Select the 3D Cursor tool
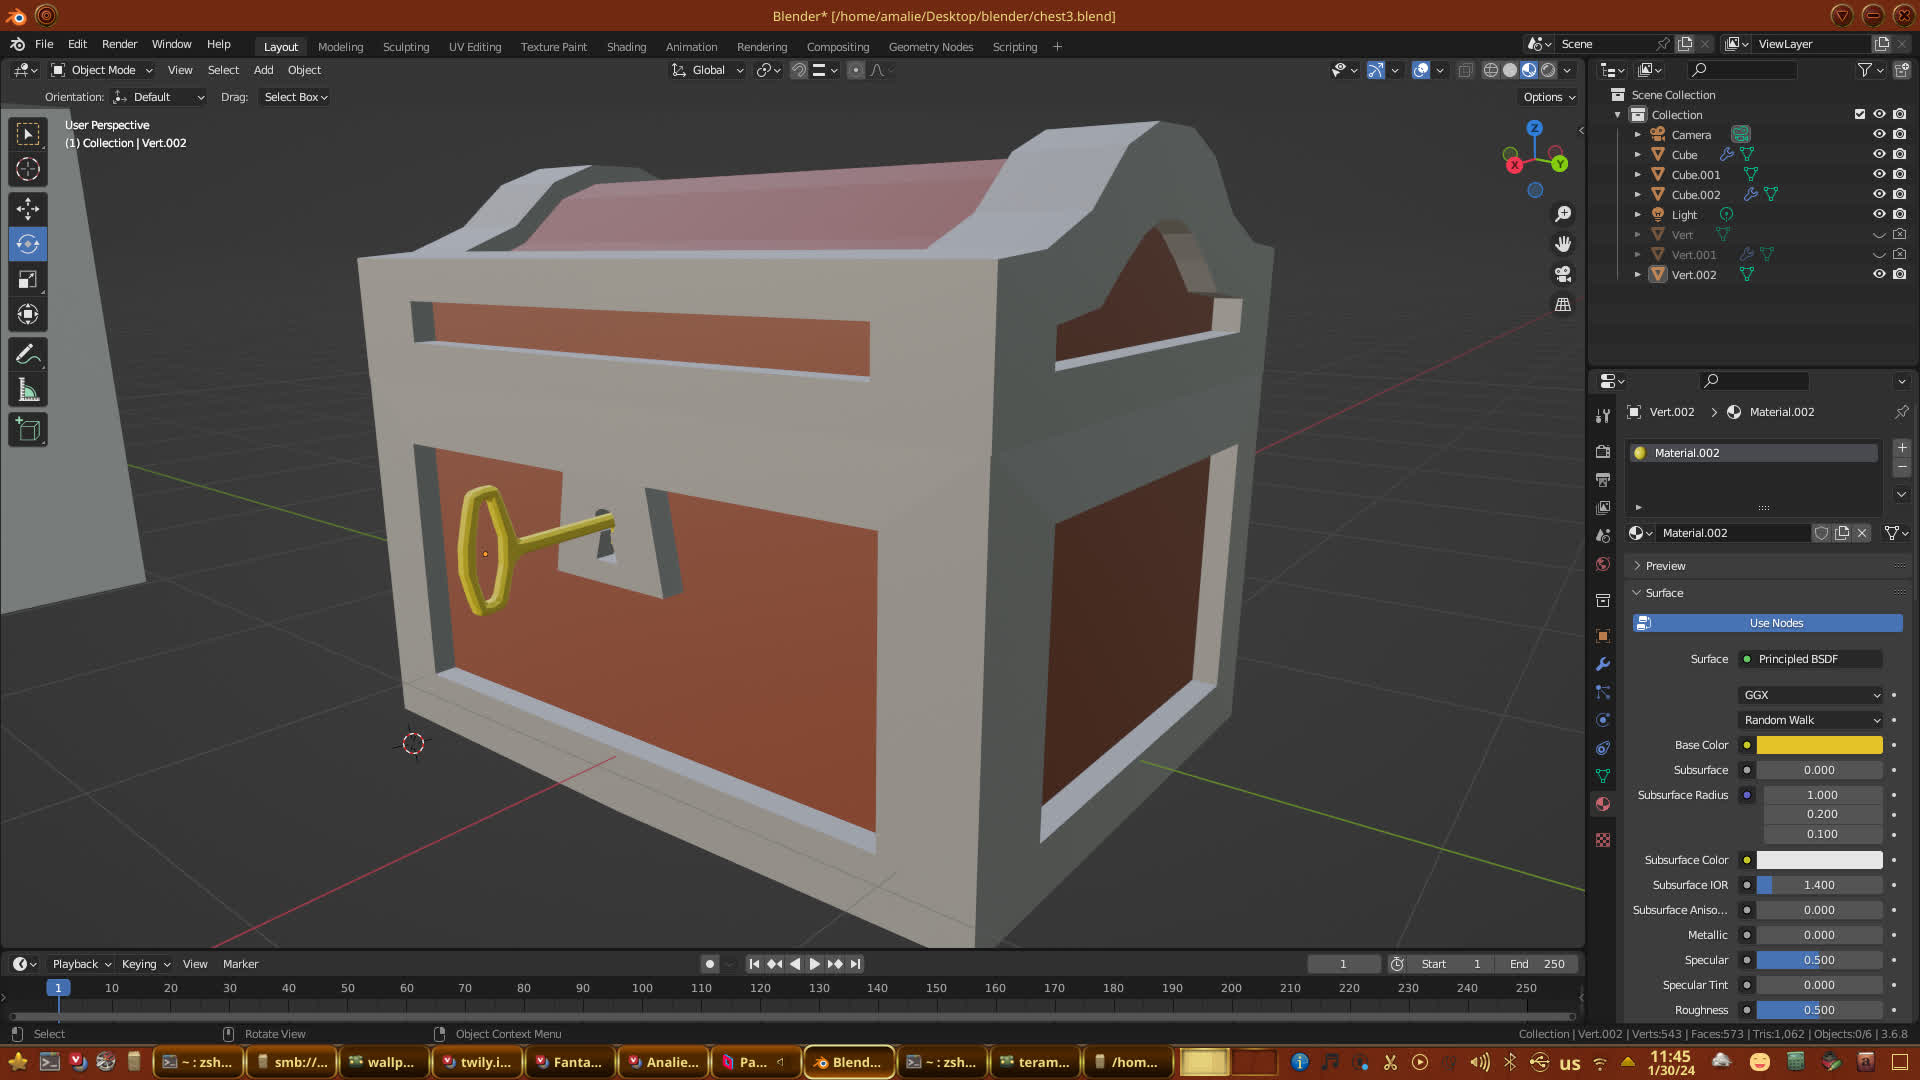Screen dimensions: 1920x1080 (28, 169)
